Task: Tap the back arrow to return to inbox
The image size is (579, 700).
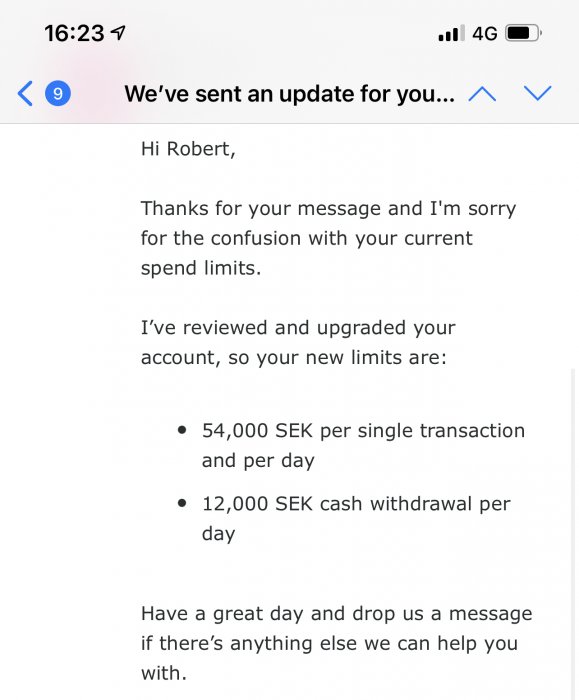Action: 25,93
